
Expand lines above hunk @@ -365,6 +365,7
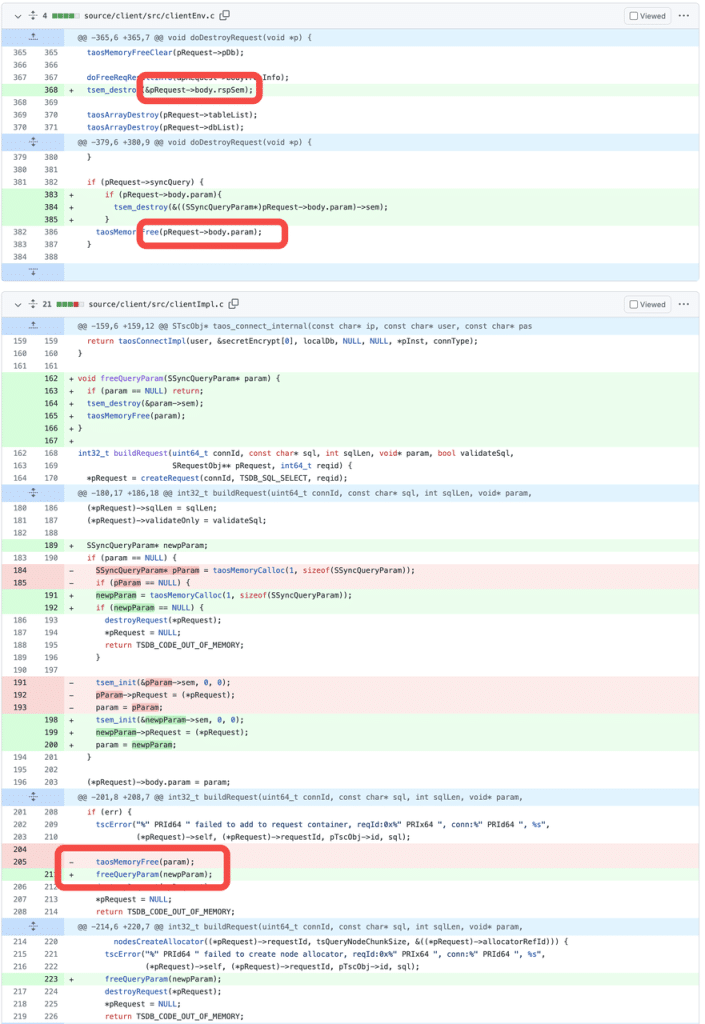(x=34, y=37)
